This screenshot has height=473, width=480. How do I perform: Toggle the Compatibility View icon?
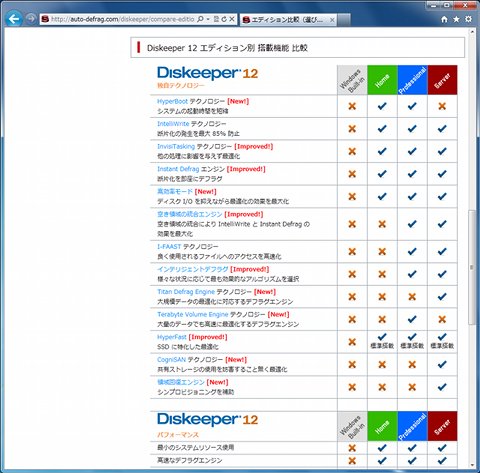click(x=216, y=19)
